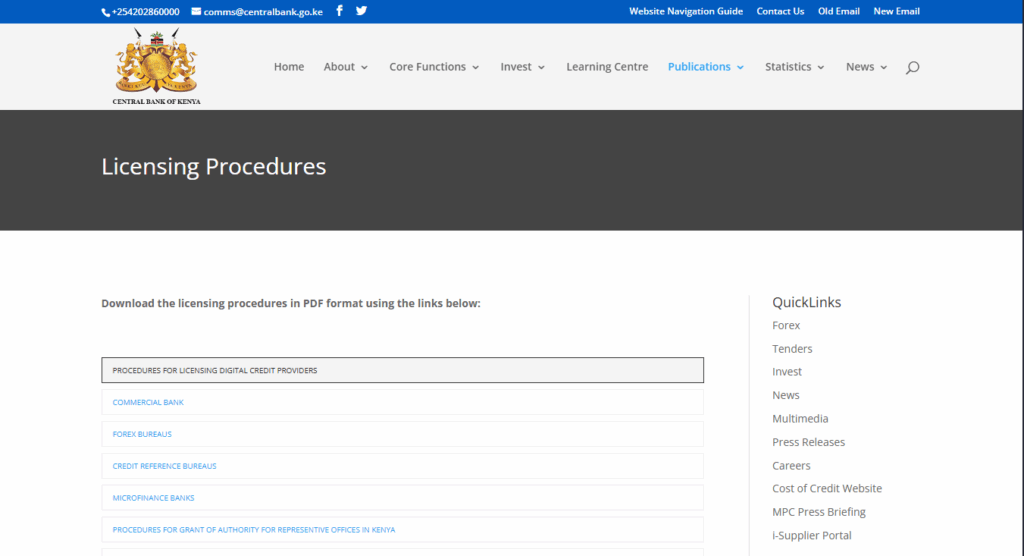The width and height of the screenshot is (1024, 556).
Task: Open the Learning Centre page
Action: [x=607, y=67]
